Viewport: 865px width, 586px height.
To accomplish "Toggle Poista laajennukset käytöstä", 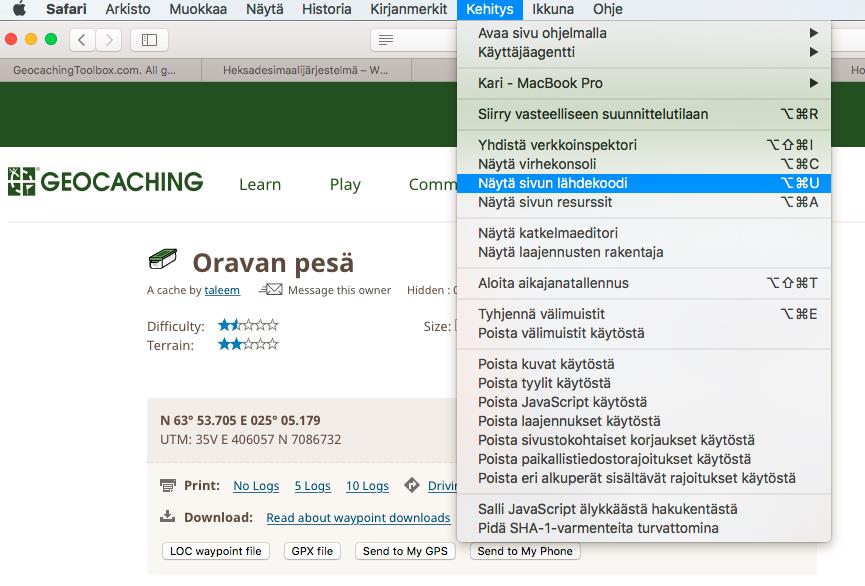I will pos(644,421).
